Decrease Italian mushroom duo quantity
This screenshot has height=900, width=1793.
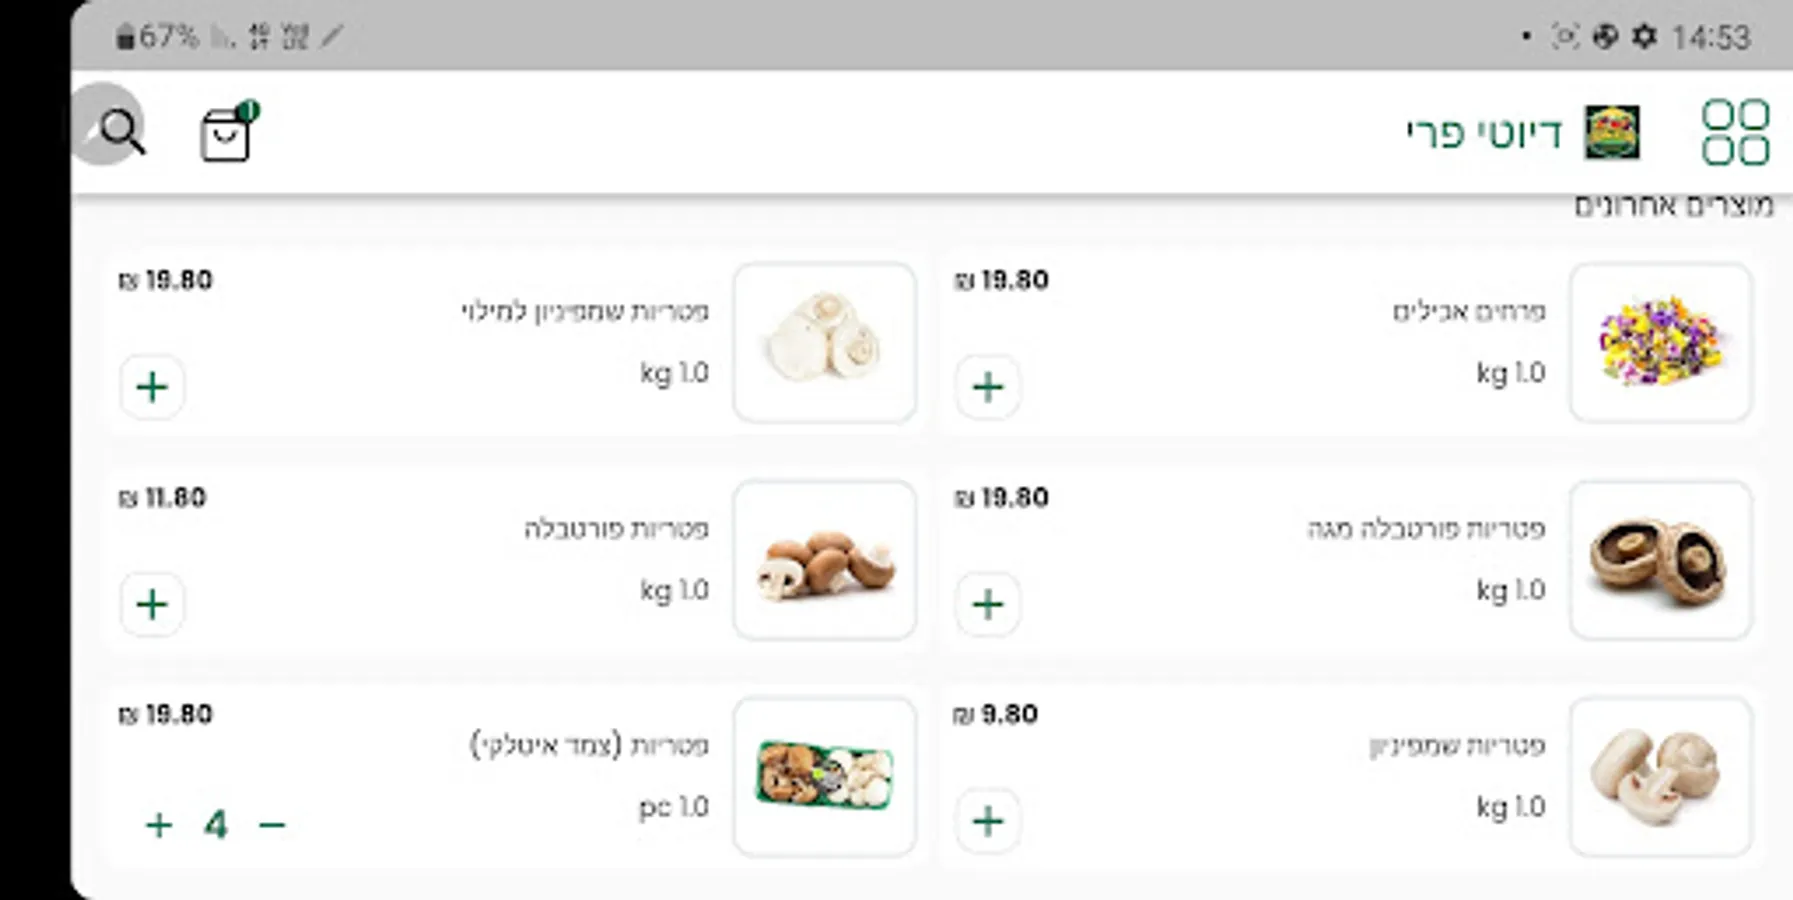tap(272, 825)
